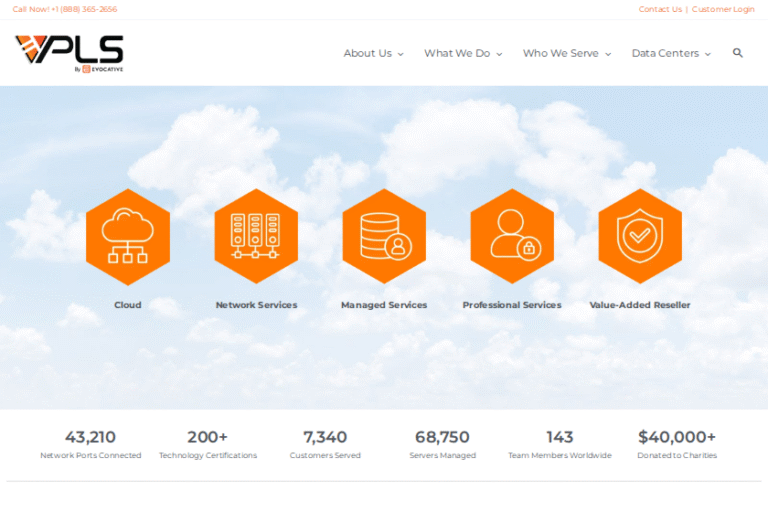Select the Managed Services text label
The image size is (768, 512).
[x=384, y=305]
